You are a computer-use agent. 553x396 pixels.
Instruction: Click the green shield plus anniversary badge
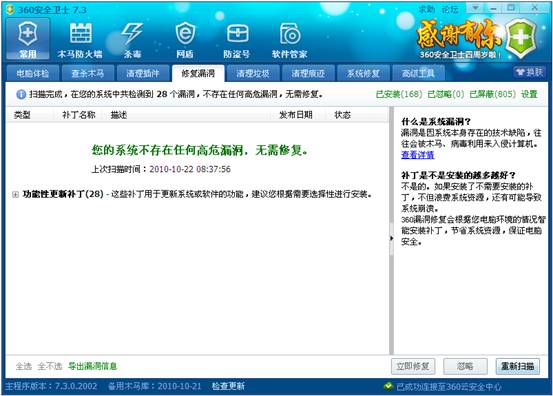click(521, 38)
